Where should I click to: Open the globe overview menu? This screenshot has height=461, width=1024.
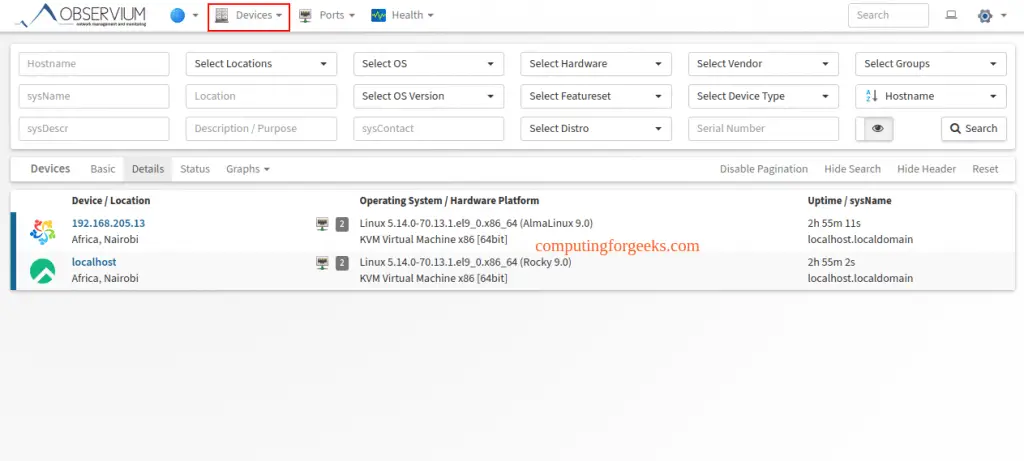[x=184, y=15]
